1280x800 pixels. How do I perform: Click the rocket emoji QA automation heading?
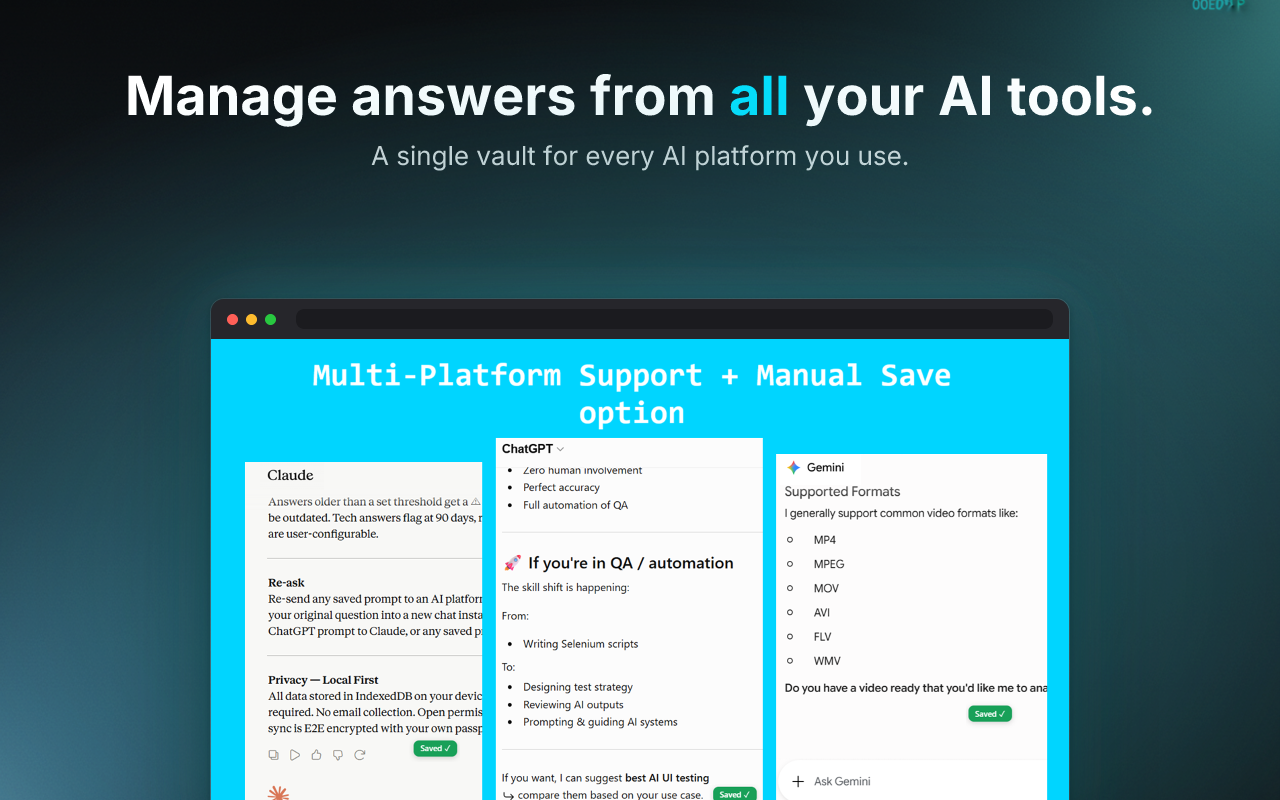coord(618,563)
